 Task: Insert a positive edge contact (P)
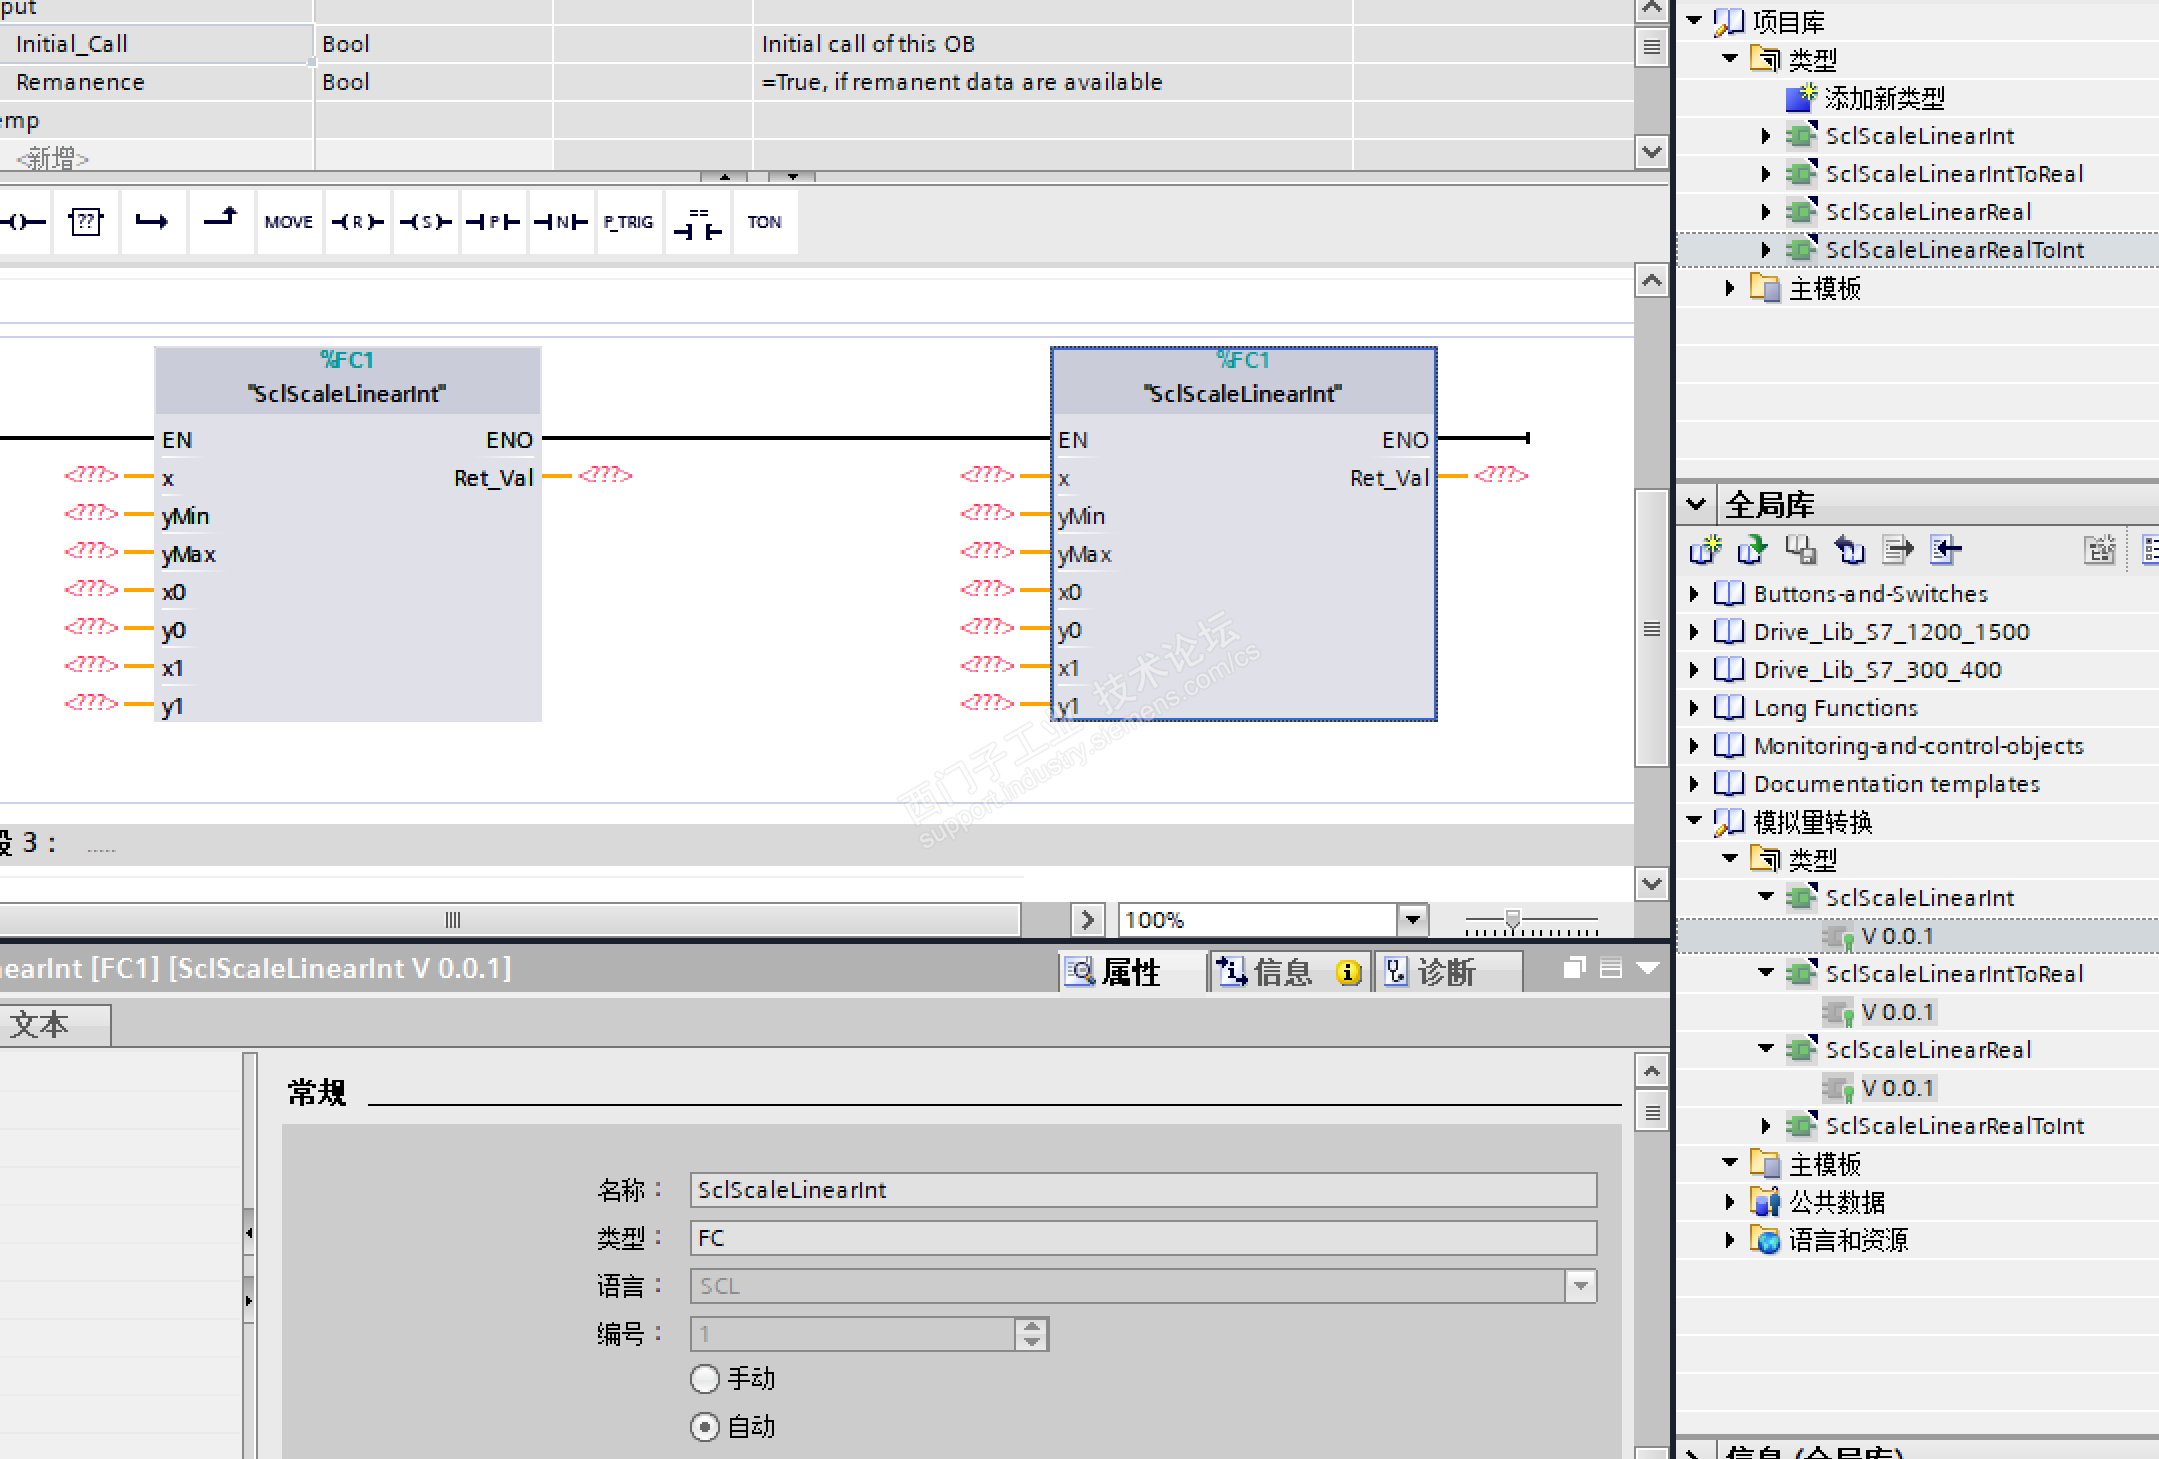[x=493, y=222]
